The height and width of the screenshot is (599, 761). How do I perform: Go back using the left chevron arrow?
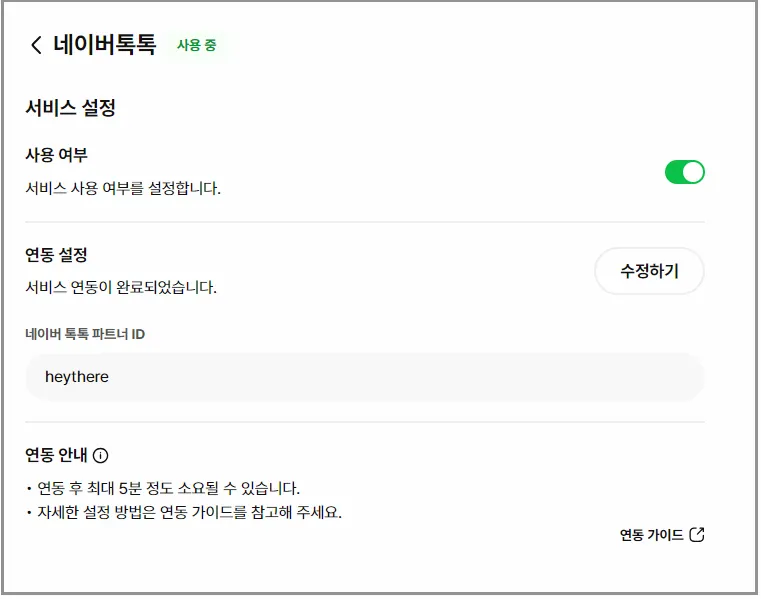coord(36,45)
